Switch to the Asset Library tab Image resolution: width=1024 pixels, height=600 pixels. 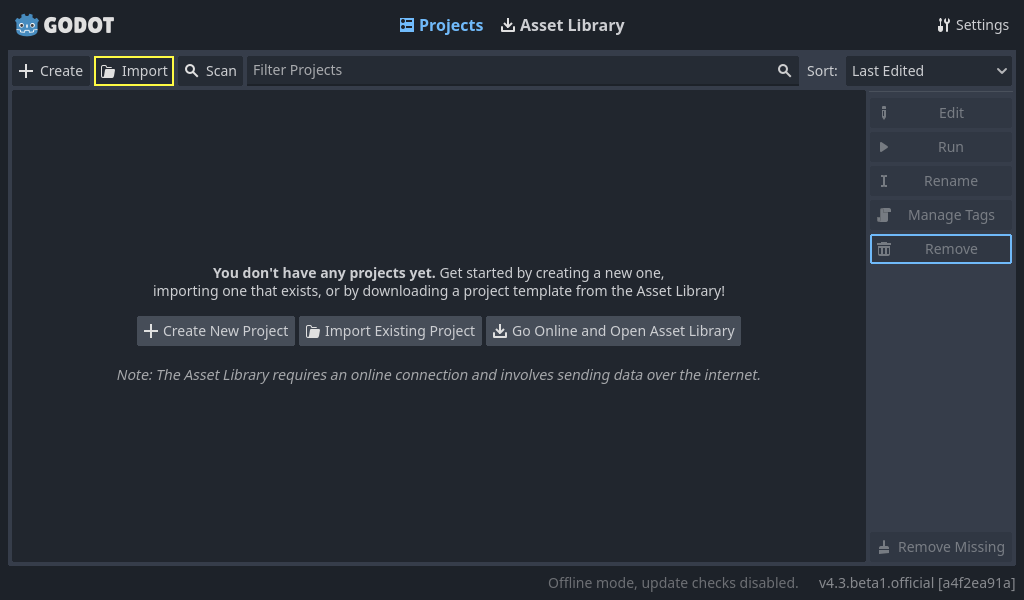tap(562, 25)
